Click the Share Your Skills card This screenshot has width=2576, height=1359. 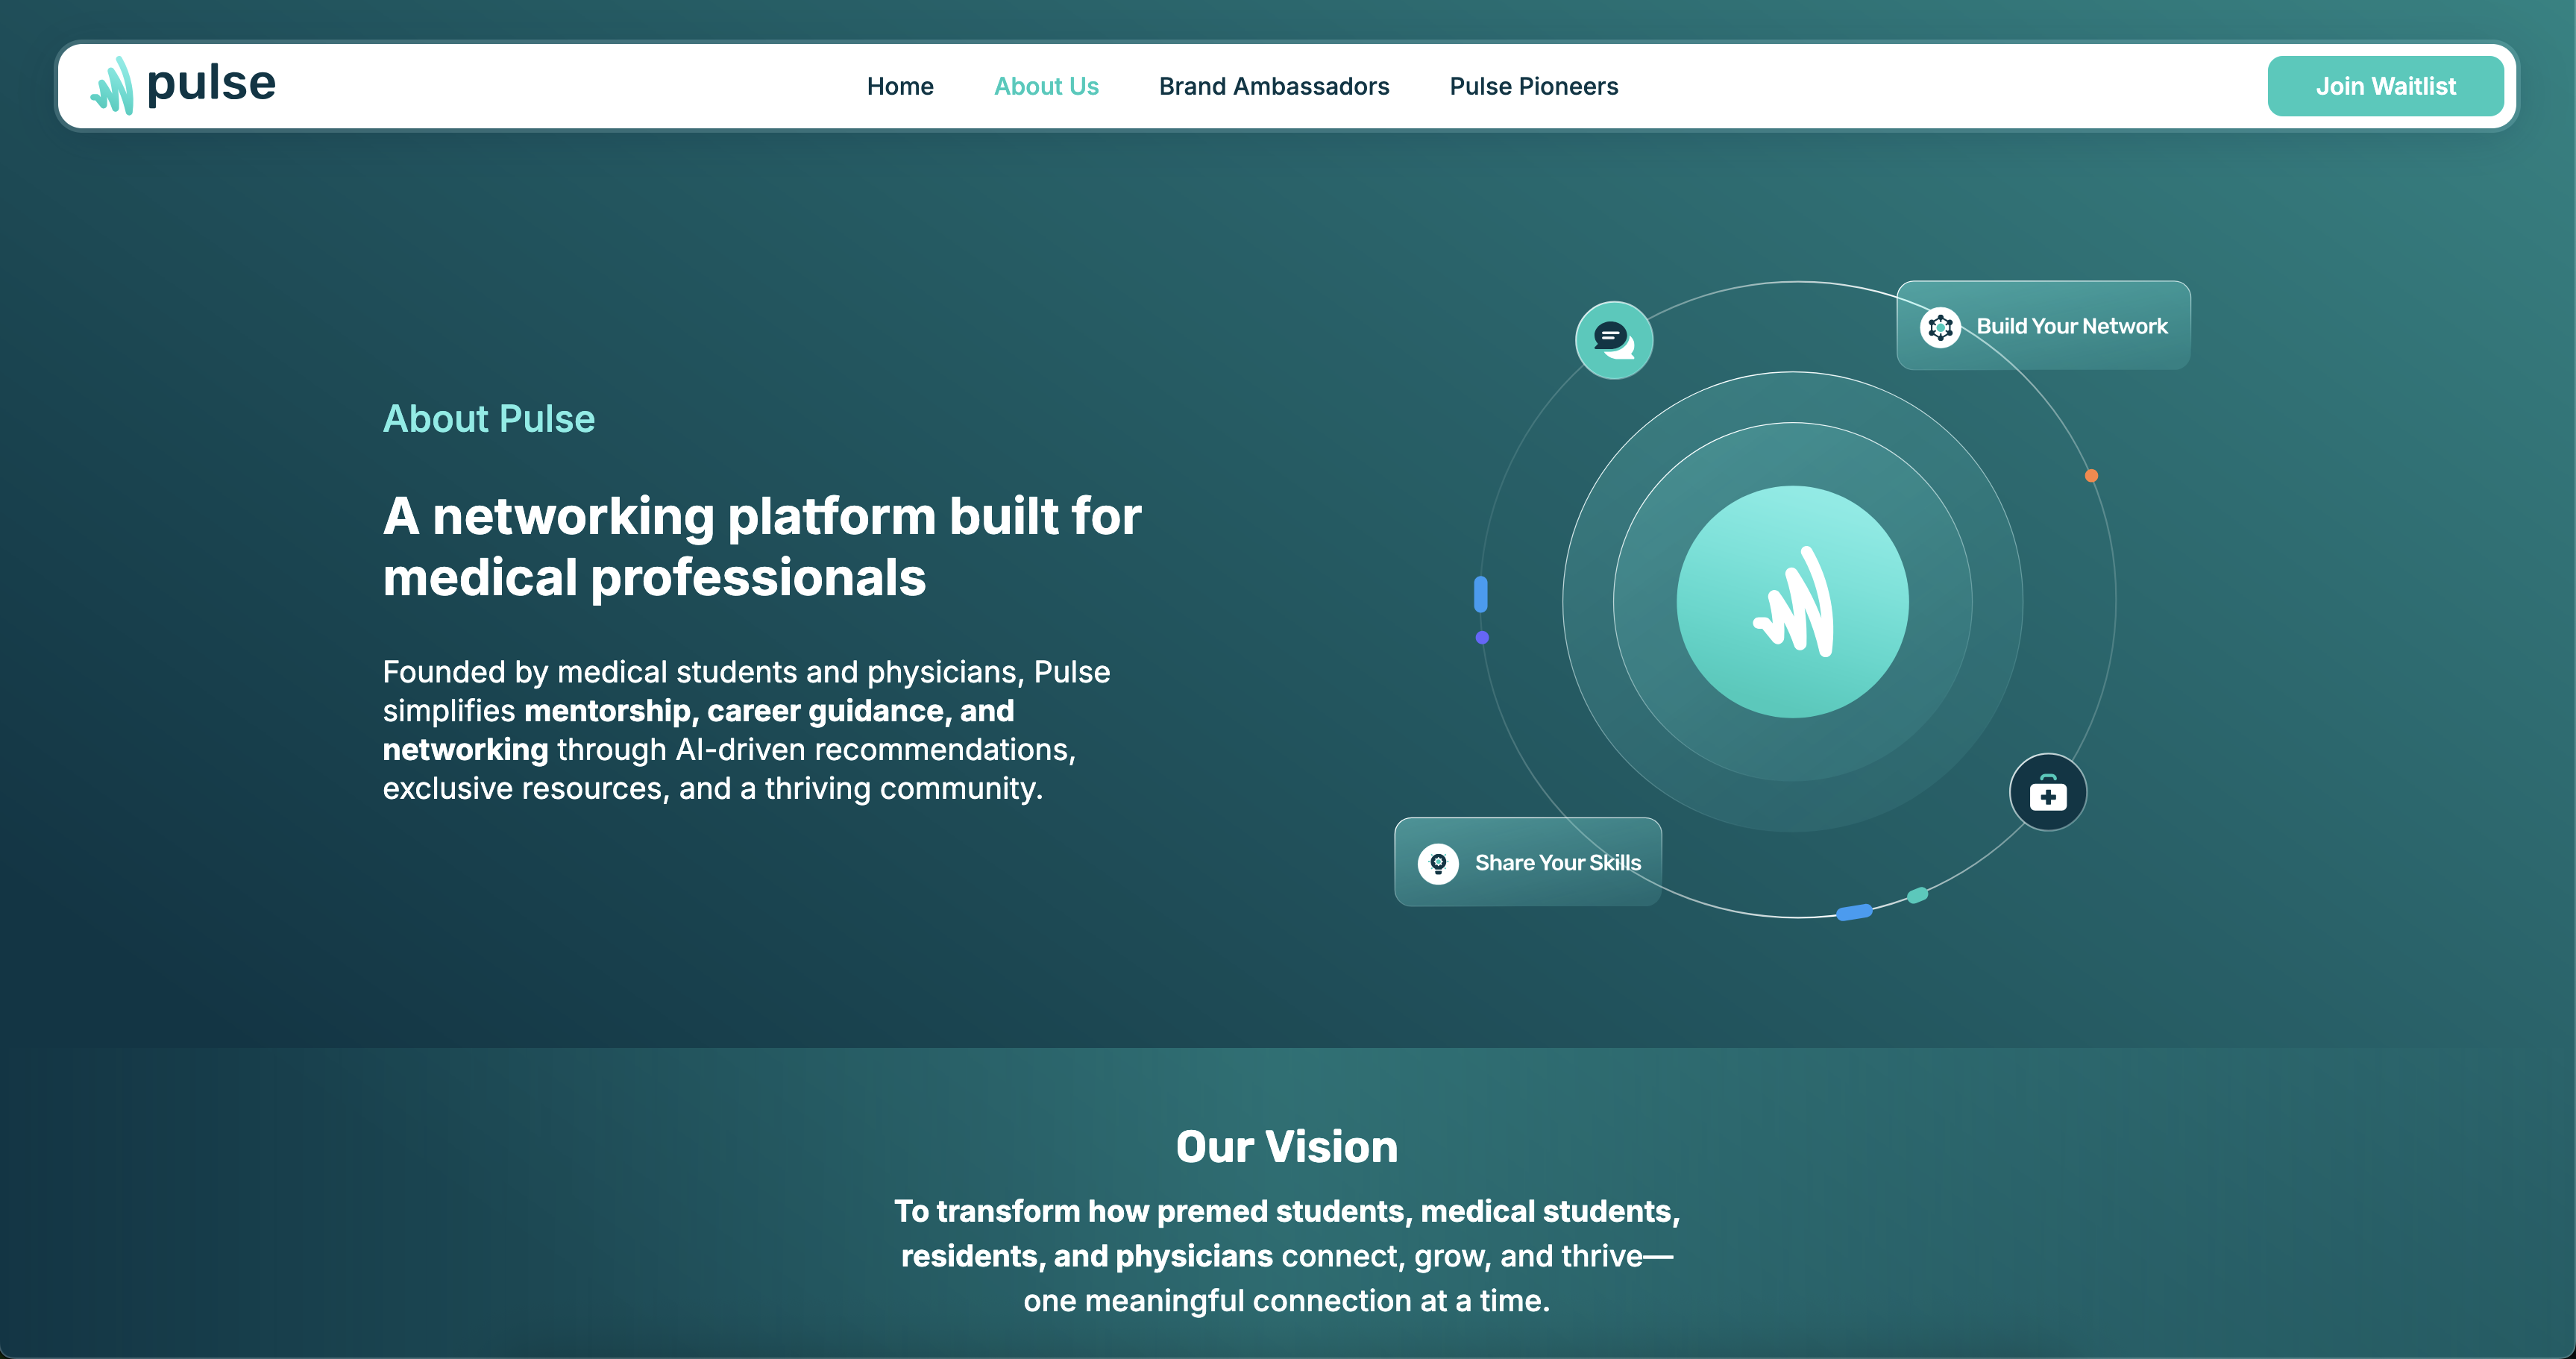[1556, 863]
